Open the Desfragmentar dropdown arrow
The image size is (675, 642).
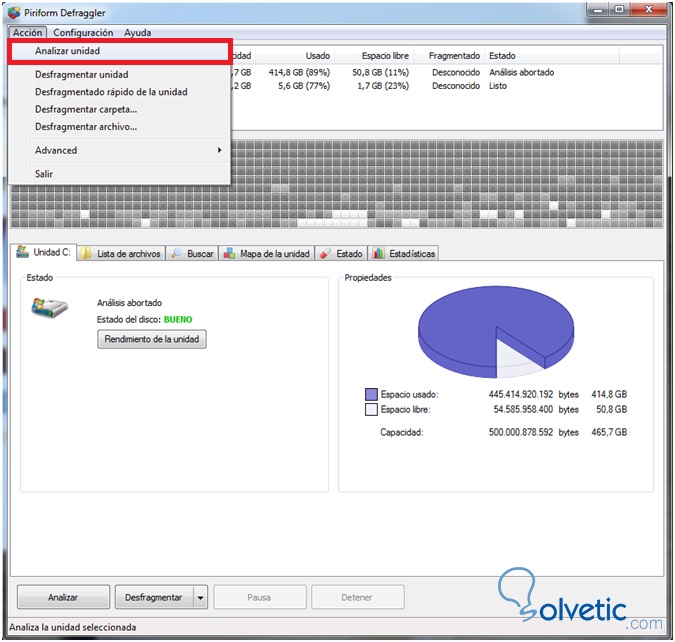tap(200, 597)
